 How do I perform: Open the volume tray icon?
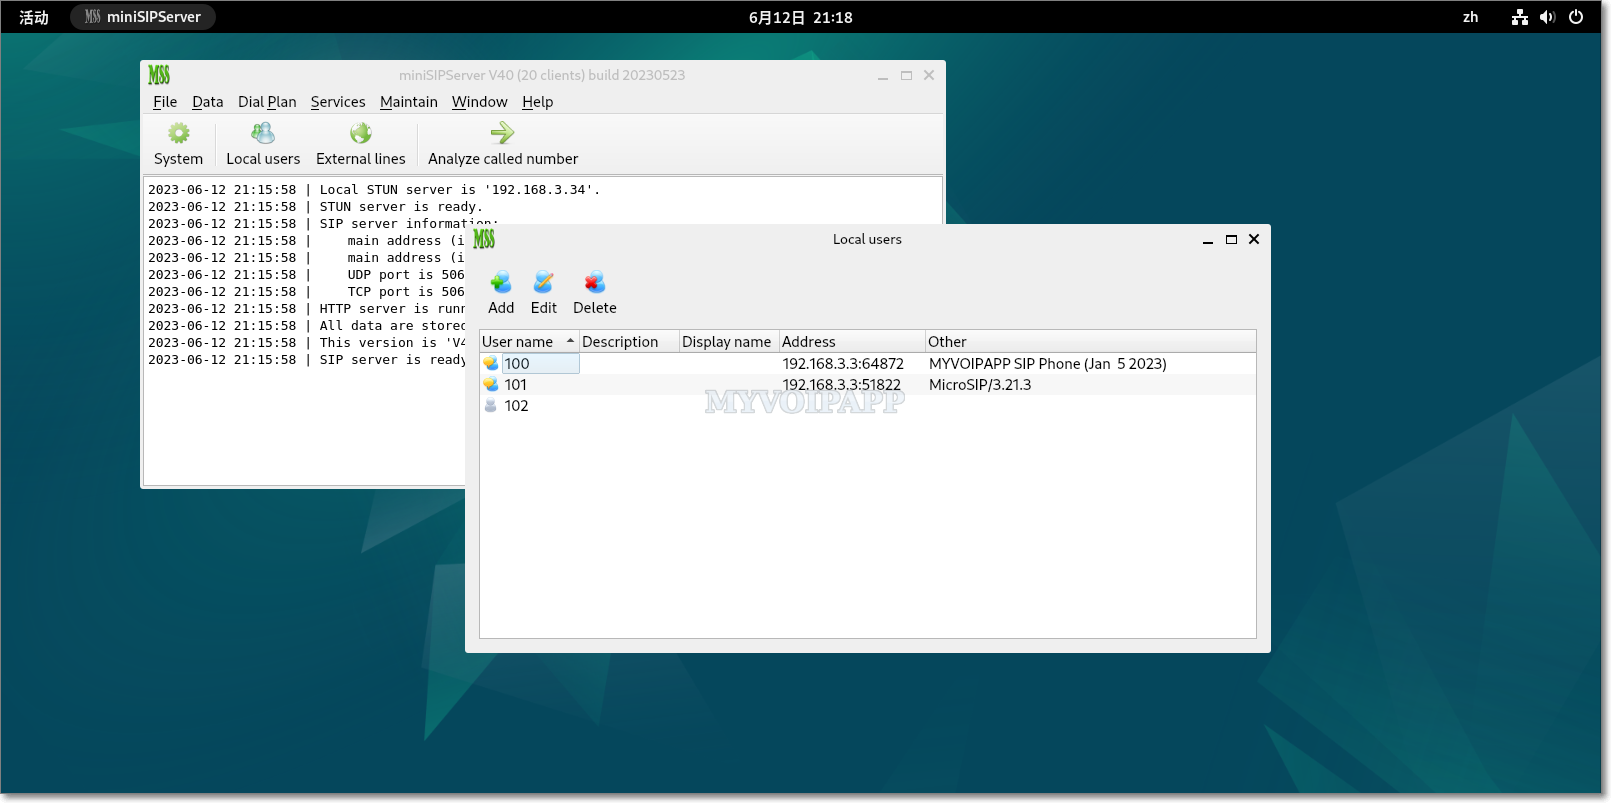[1548, 17]
